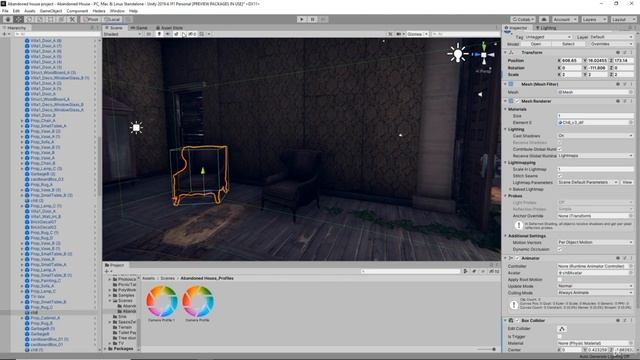Select the Hand tool in the toolbar
Viewport: 640px width, 360px height.
8,19
